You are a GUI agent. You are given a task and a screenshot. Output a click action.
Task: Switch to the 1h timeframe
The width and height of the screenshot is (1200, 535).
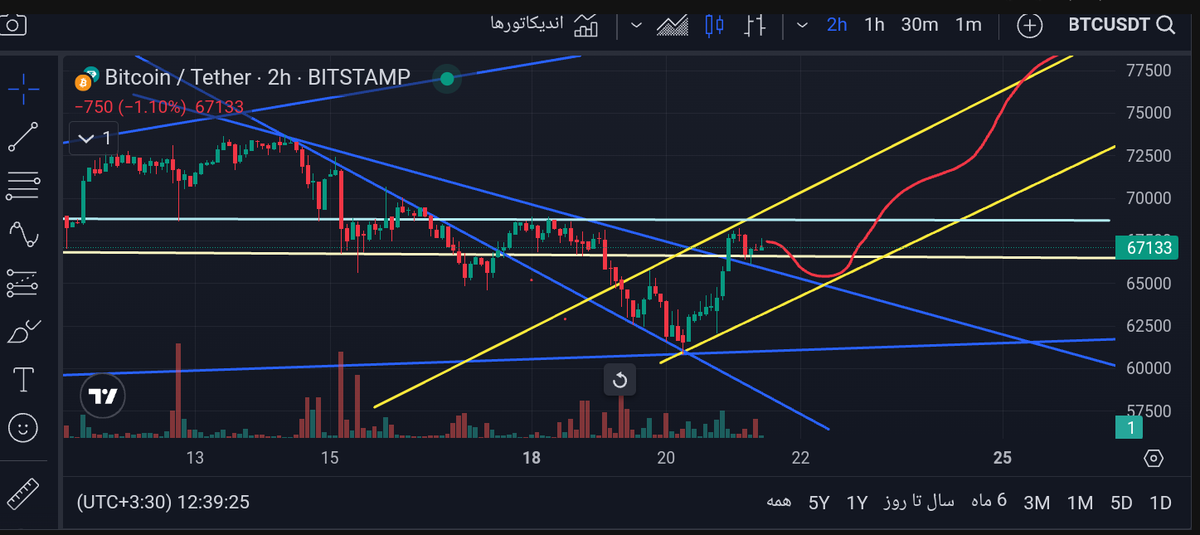[874, 25]
